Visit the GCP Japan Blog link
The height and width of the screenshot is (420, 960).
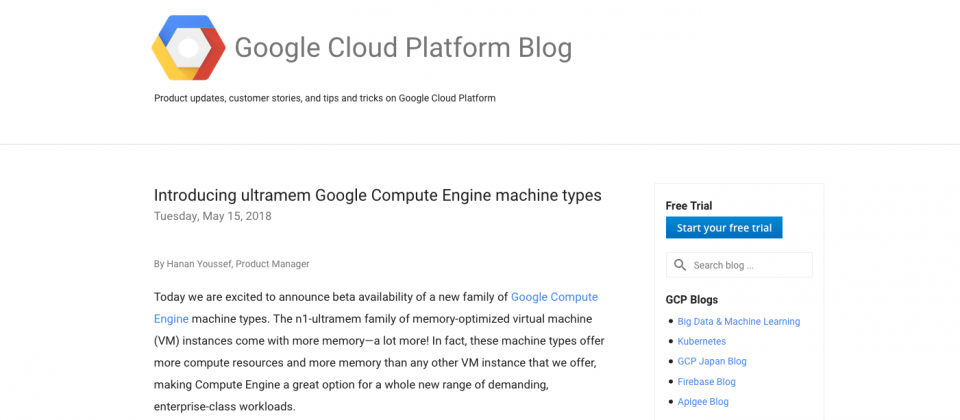click(x=712, y=362)
